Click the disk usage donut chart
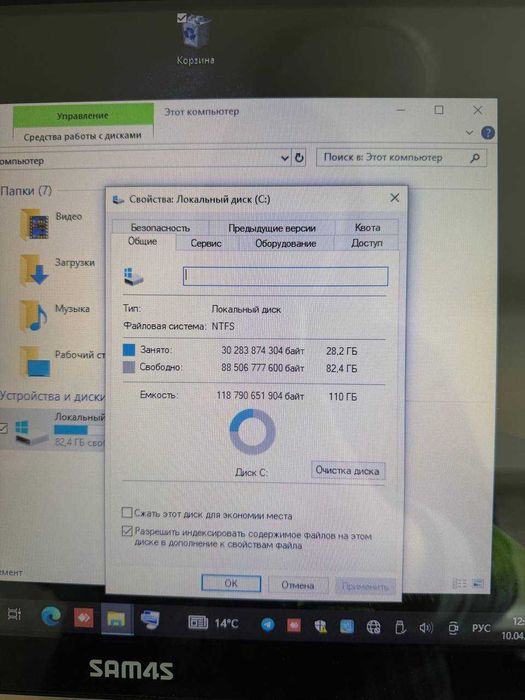Screen dimensions: 525x700 pos(252,432)
